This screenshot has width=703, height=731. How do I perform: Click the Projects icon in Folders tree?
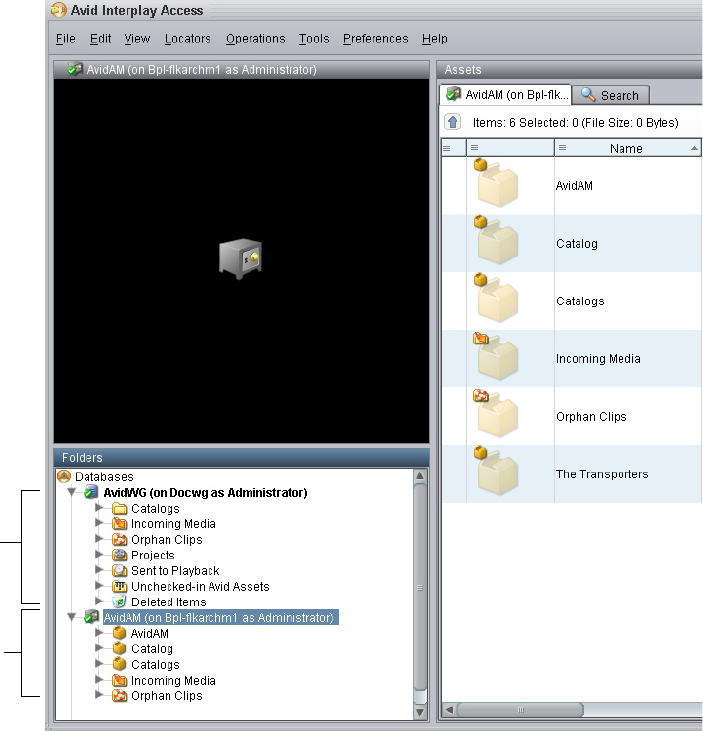click(120, 555)
